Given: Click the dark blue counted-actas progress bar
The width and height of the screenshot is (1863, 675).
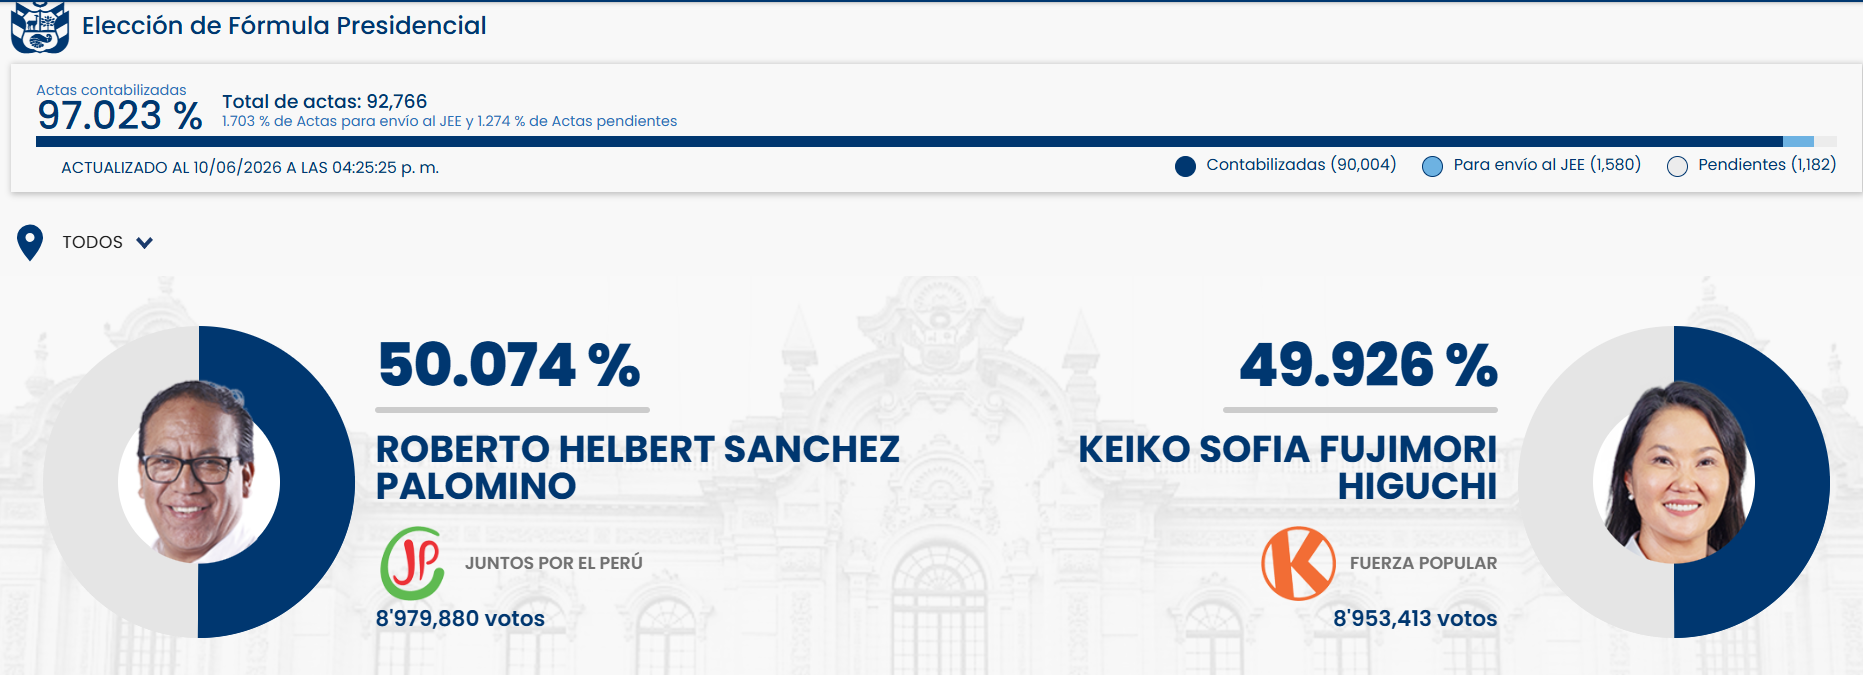Looking at the screenshot, I should [x=909, y=142].
